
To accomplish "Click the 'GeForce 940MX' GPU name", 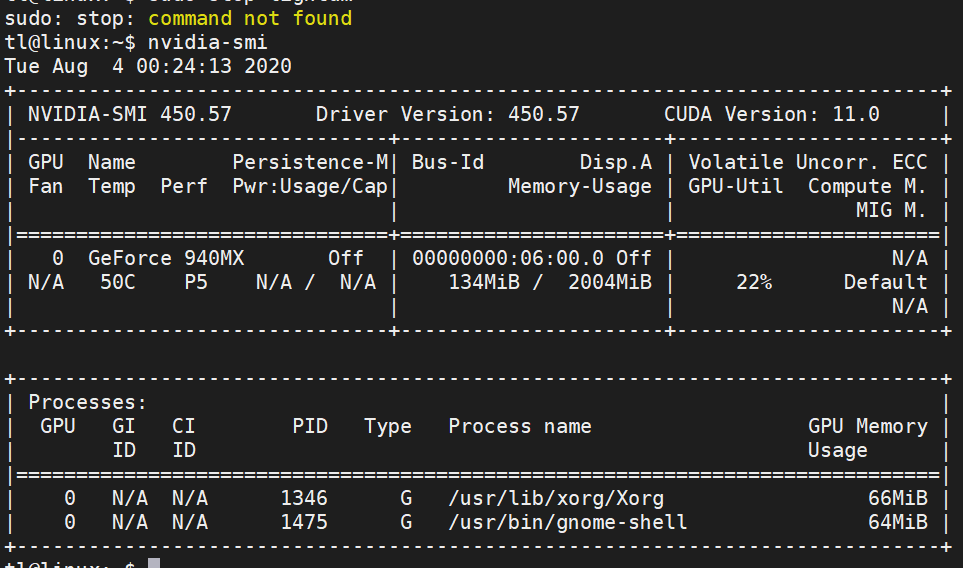I will [x=166, y=258].
